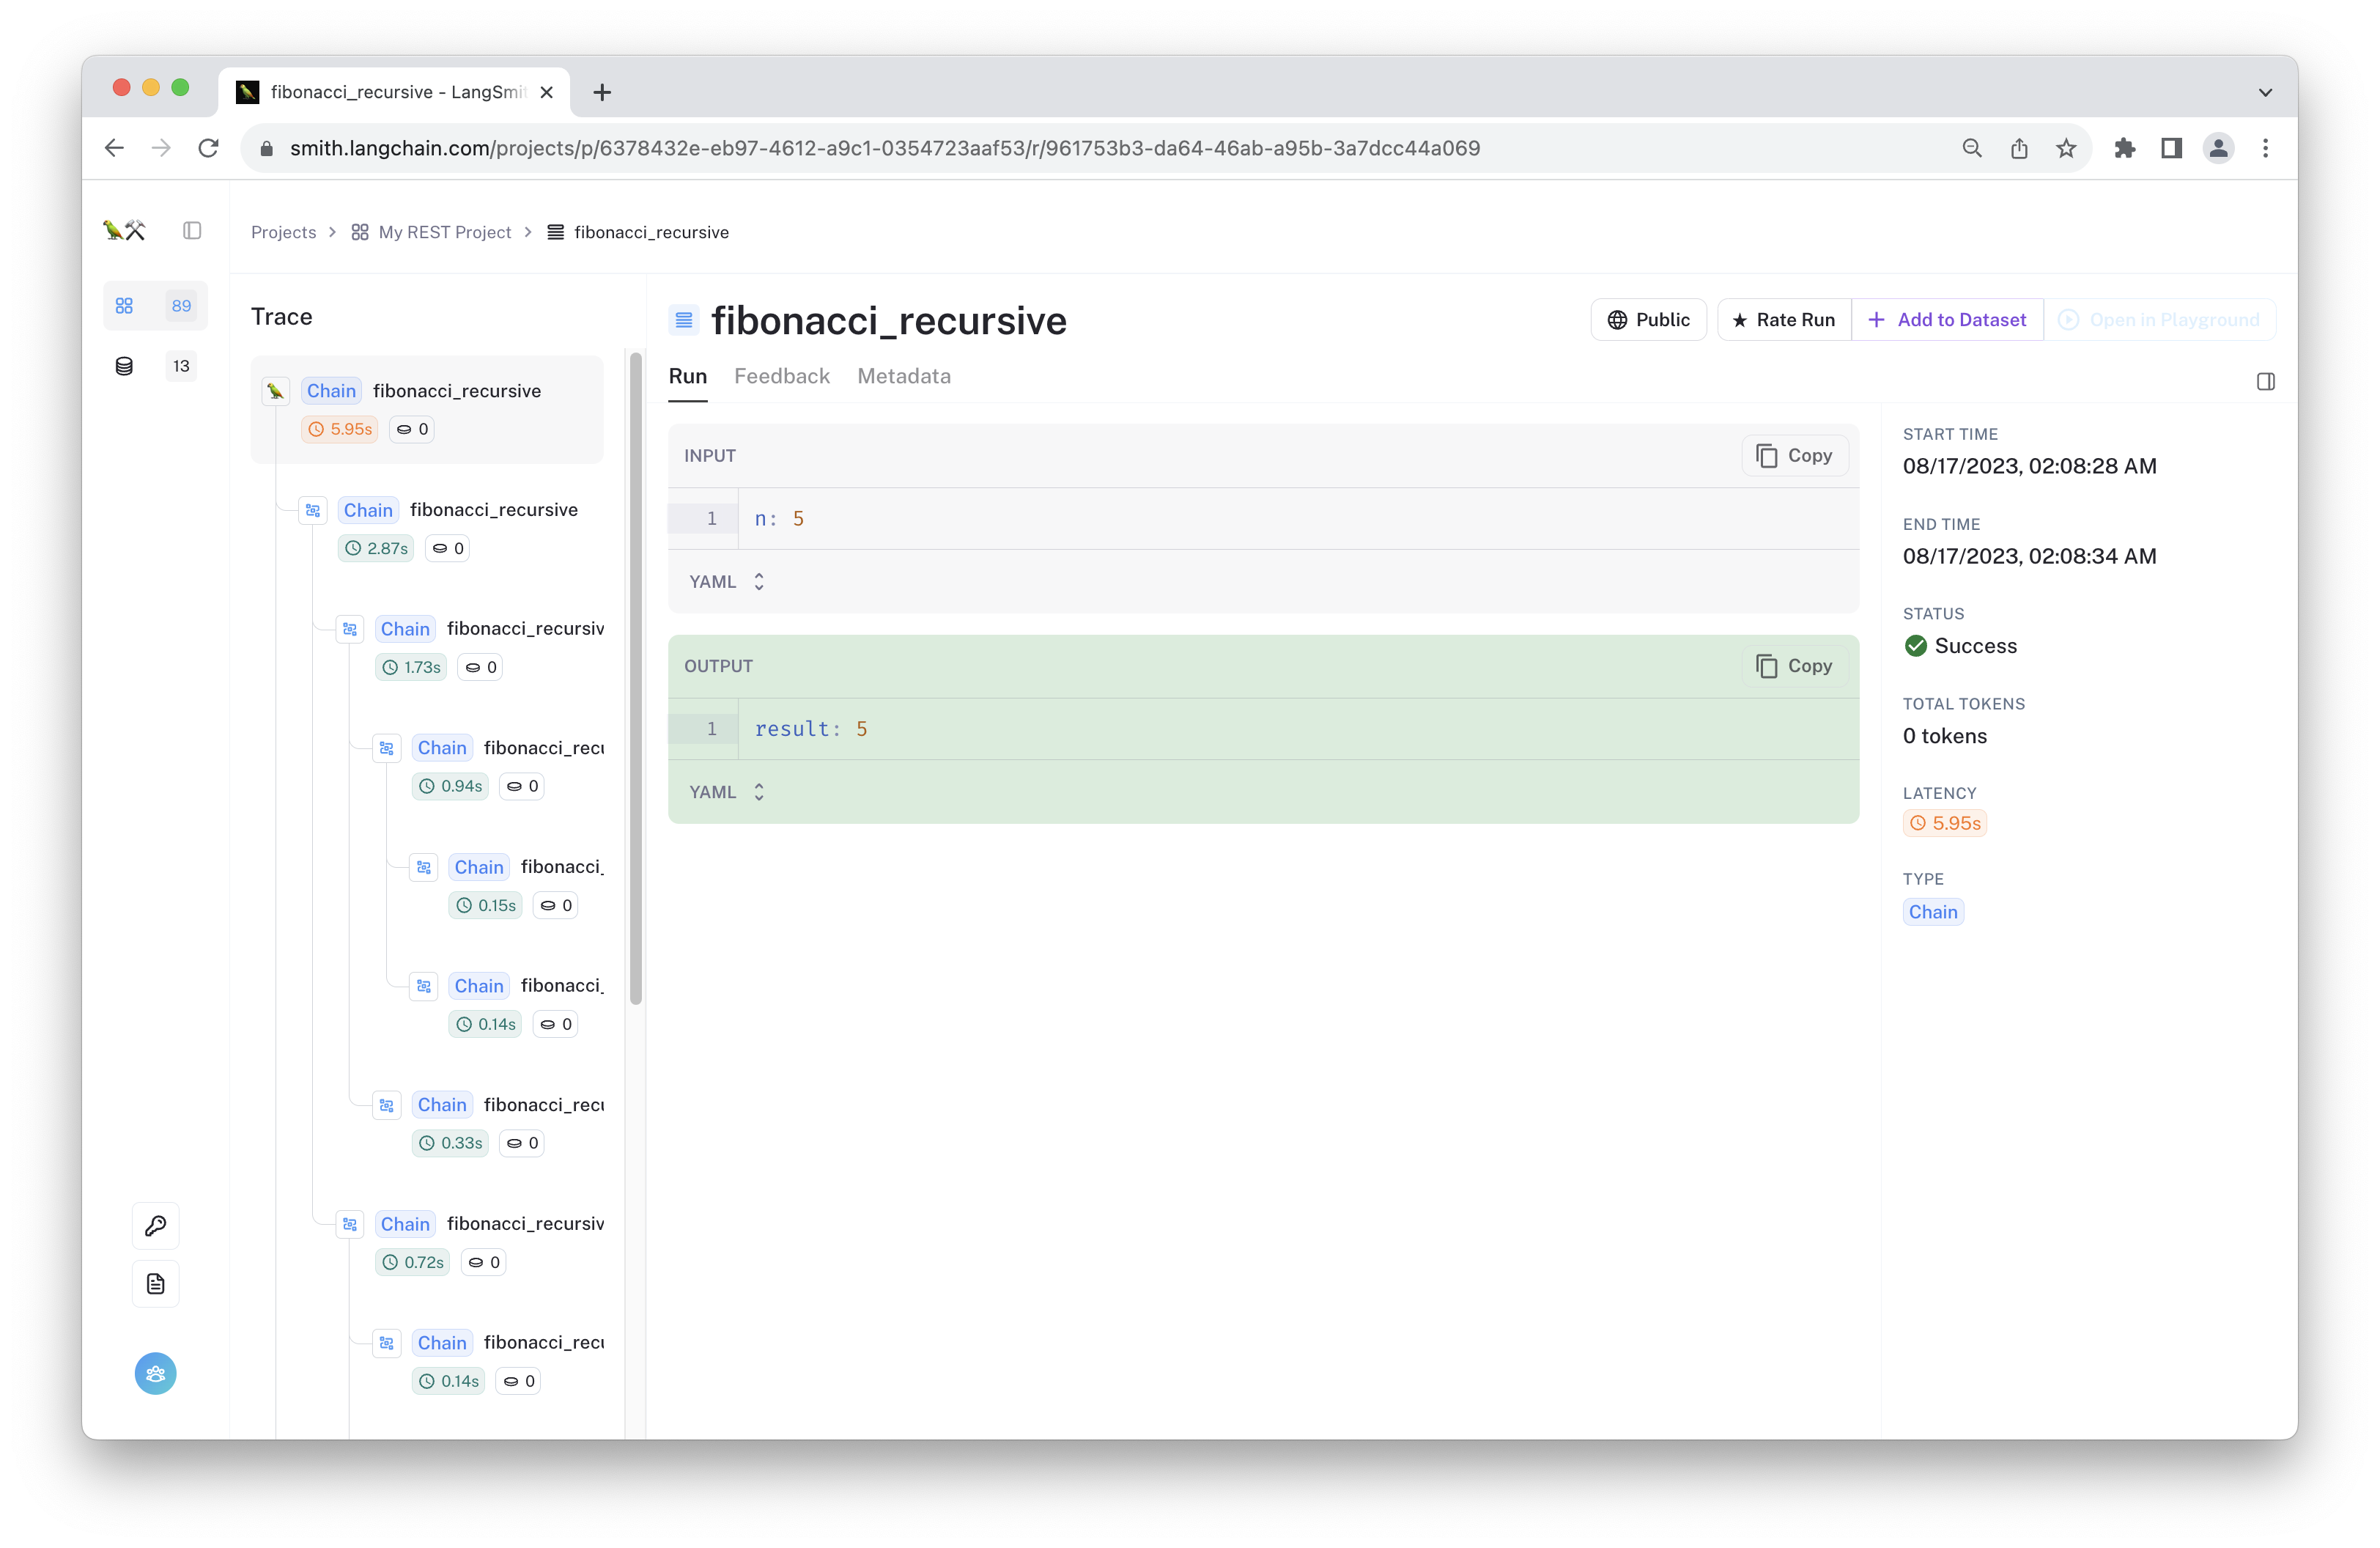
Task: Click the Add to Dataset button
Action: [1947, 320]
